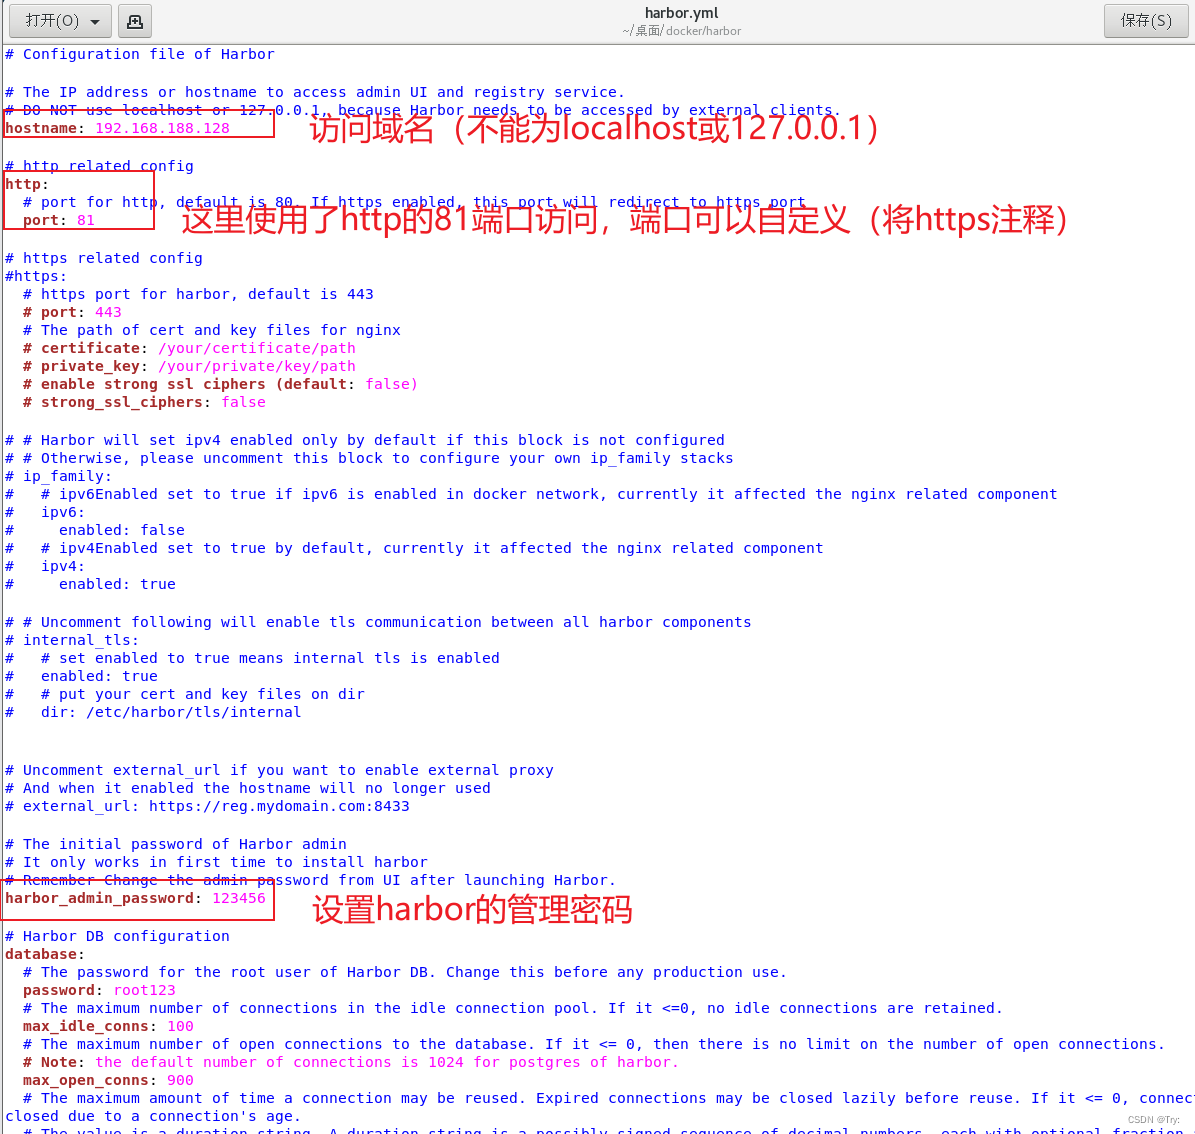Viewport: 1195px width, 1134px height.
Task: Click the 'http:' section line
Action: point(27,184)
